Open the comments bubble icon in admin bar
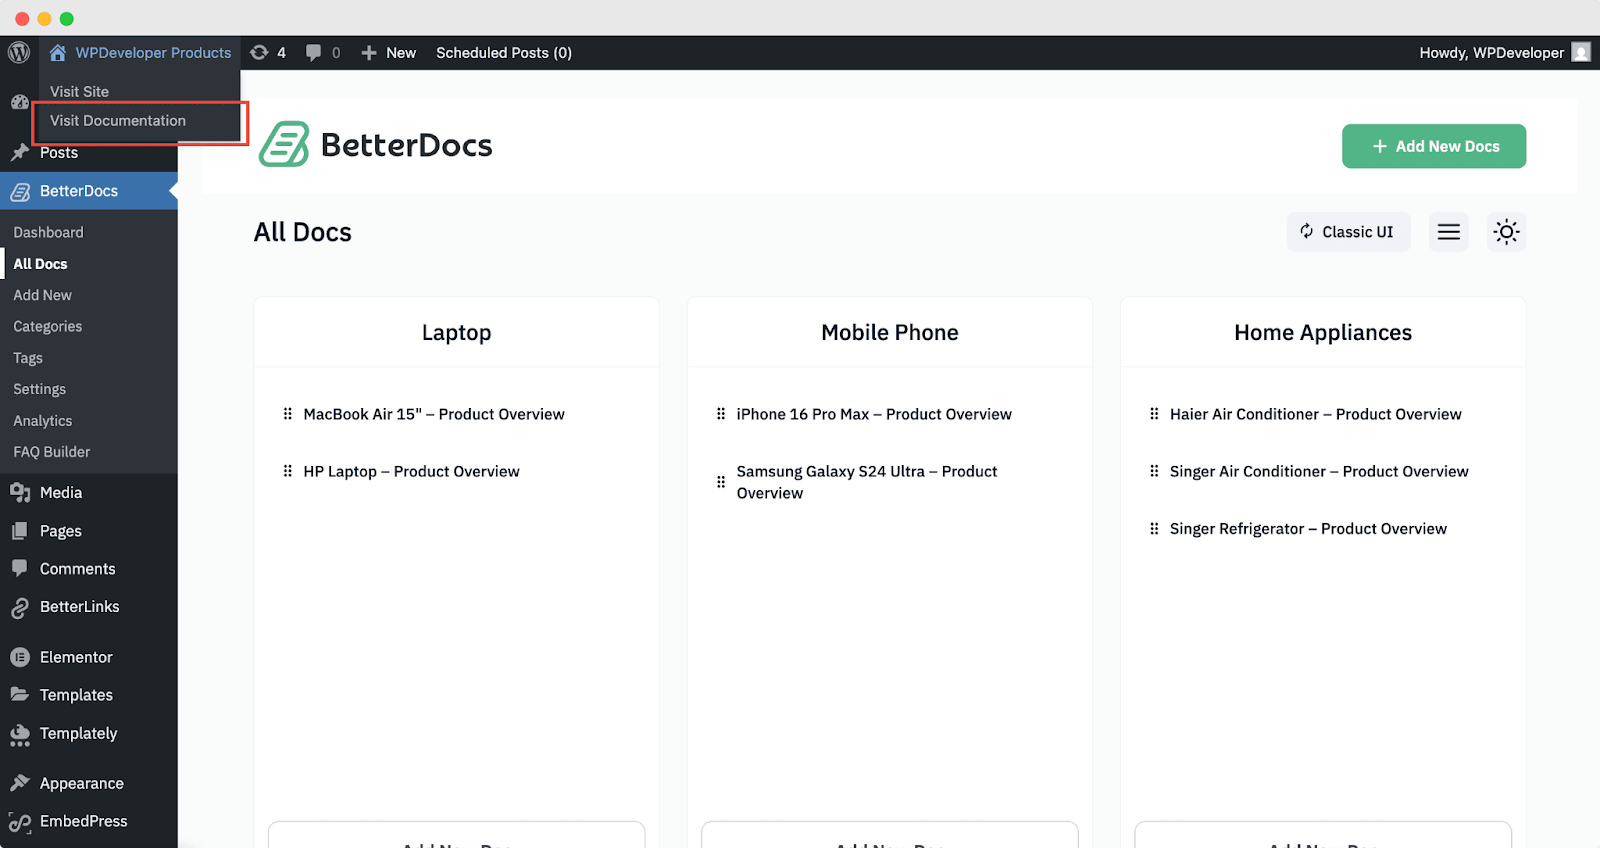 click(x=314, y=53)
